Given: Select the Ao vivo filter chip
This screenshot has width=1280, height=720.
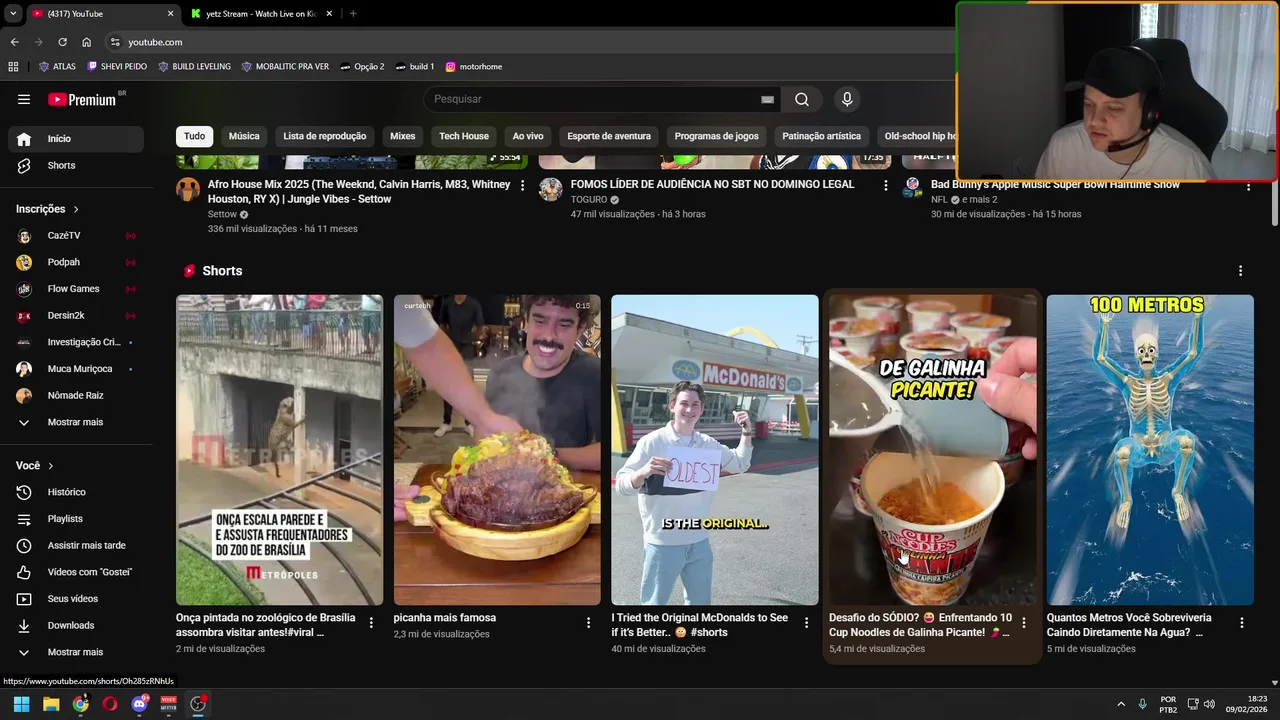Looking at the screenshot, I should [x=528, y=136].
